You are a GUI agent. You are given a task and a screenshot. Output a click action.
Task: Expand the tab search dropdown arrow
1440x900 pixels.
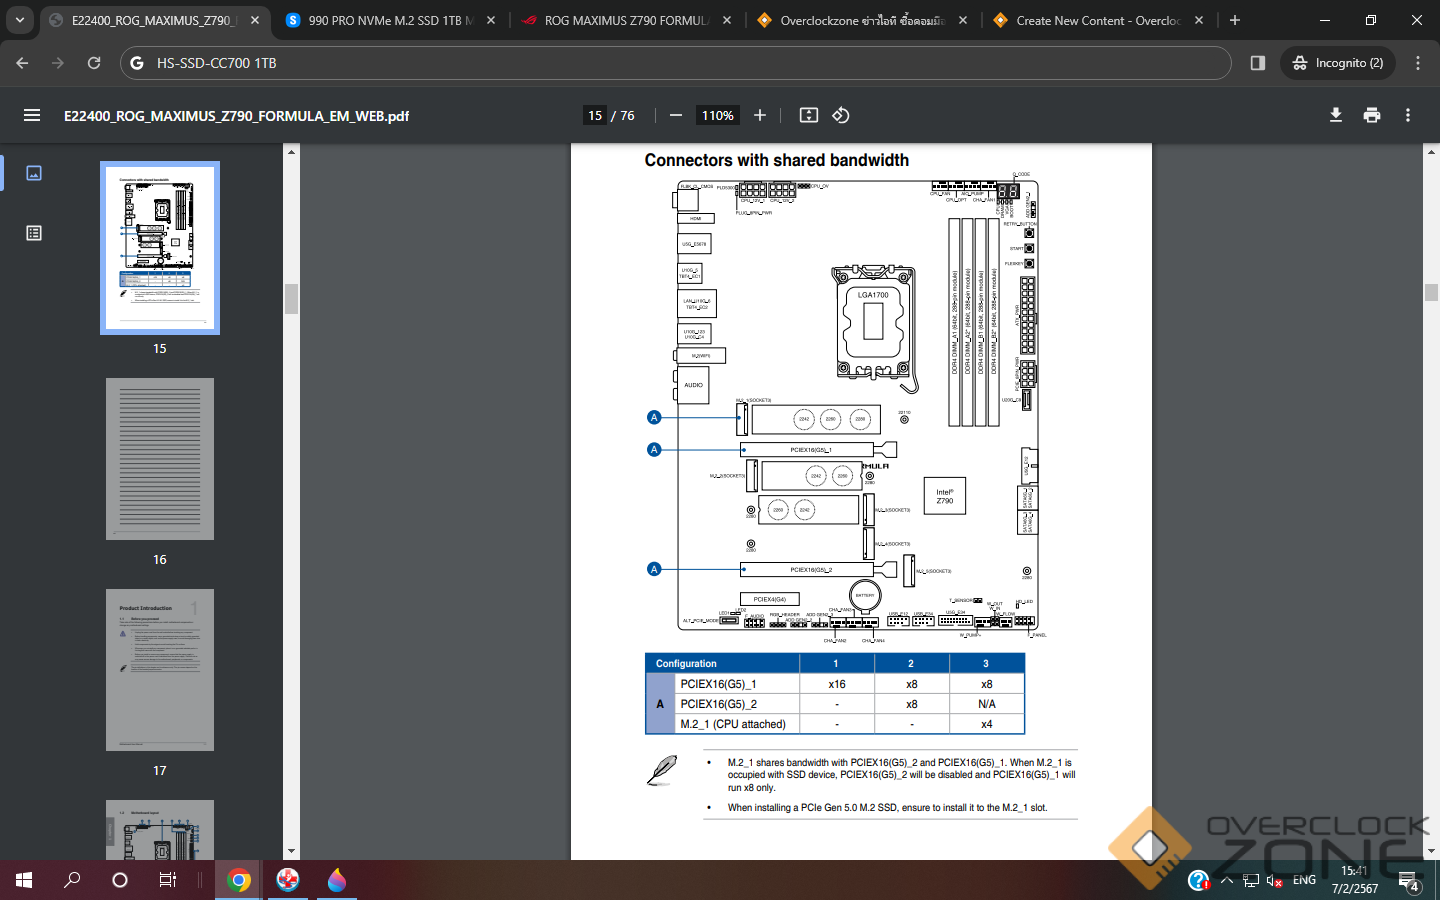click(x=20, y=20)
